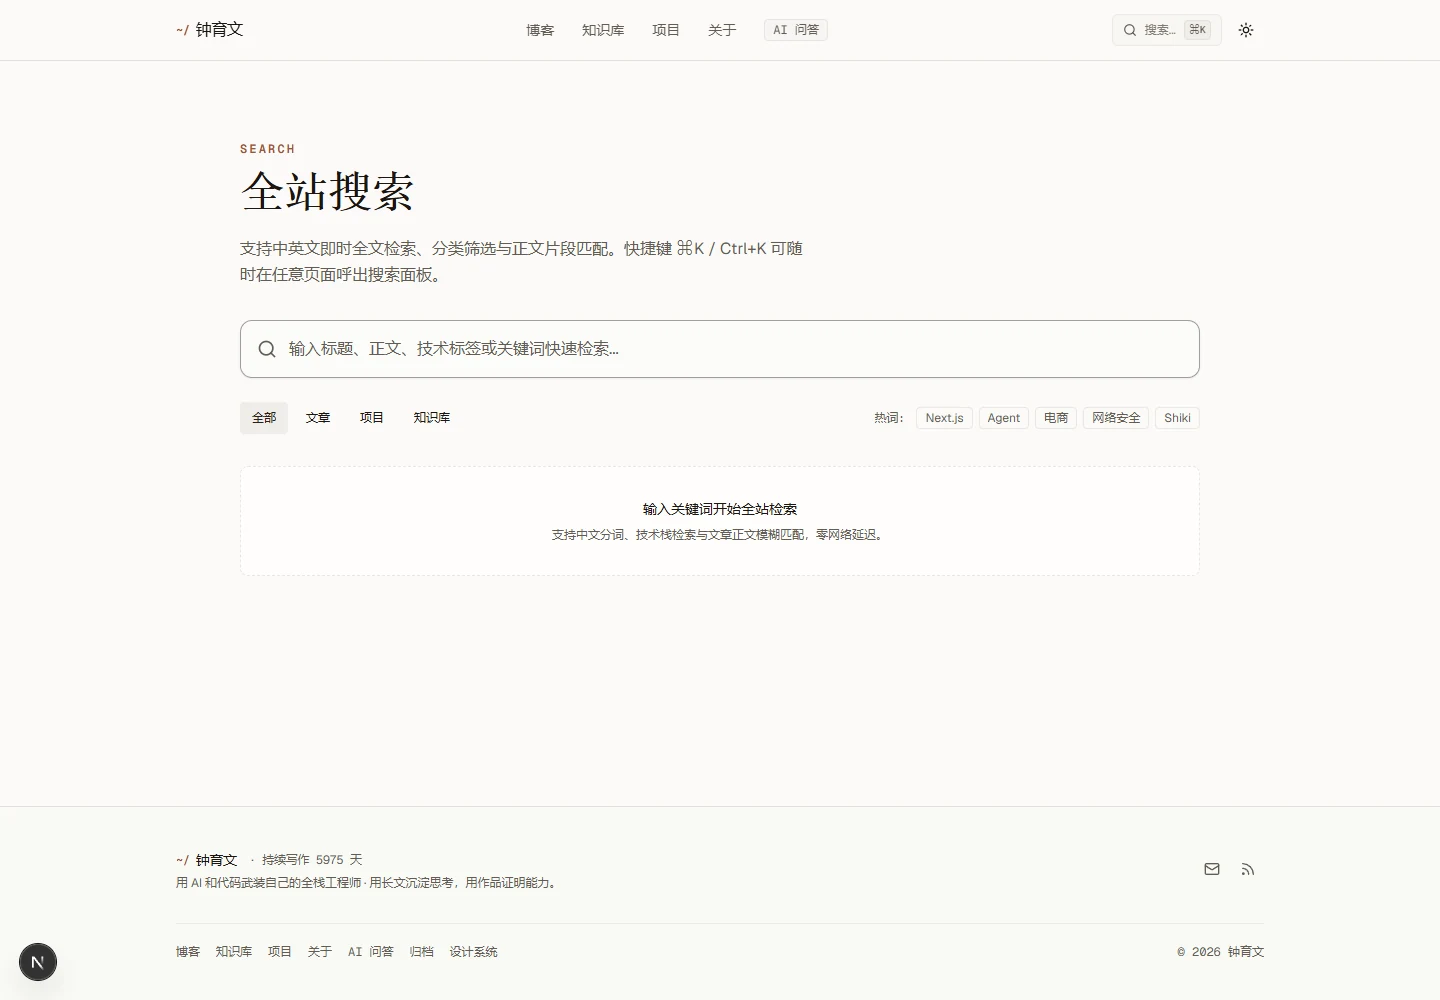Open the email icon in footer

coord(1212,869)
